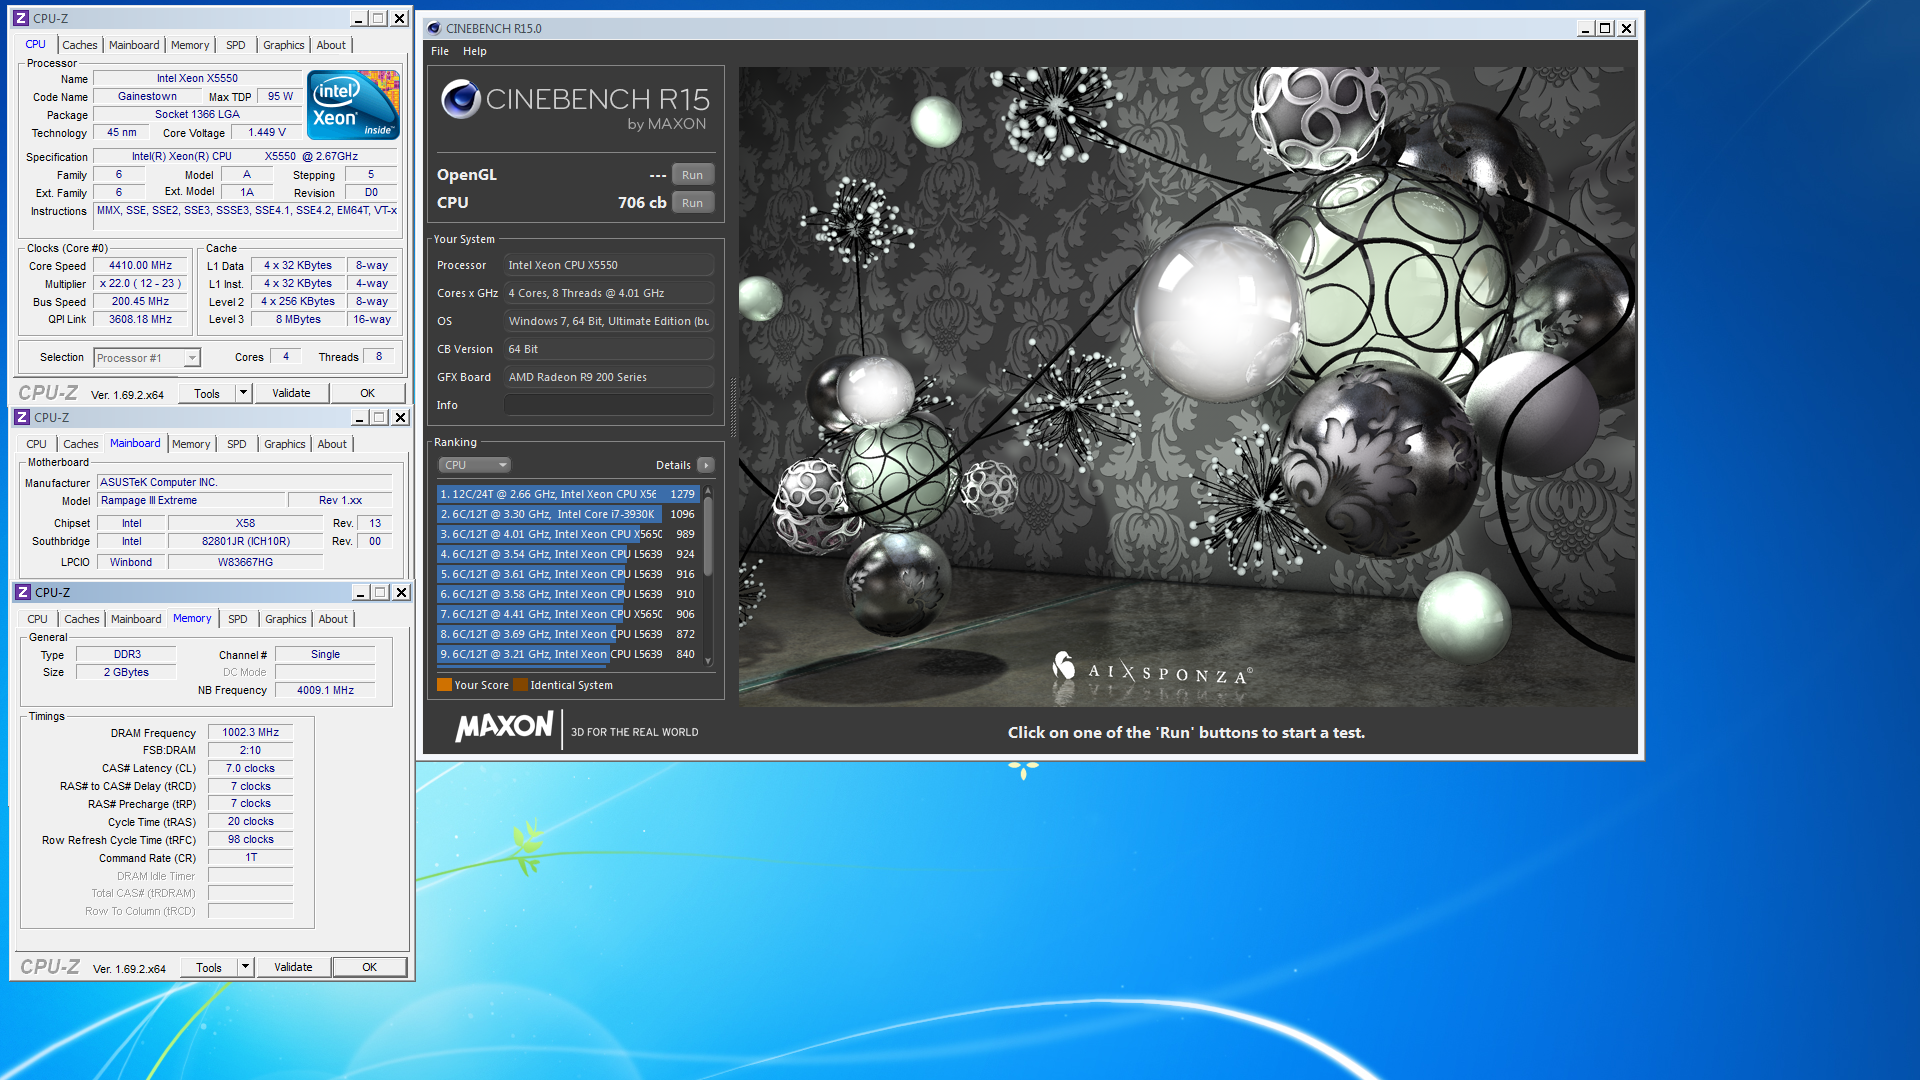Click Ranking list scrollbar up arrow
Screen dimensions: 1920x1080
(708, 491)
